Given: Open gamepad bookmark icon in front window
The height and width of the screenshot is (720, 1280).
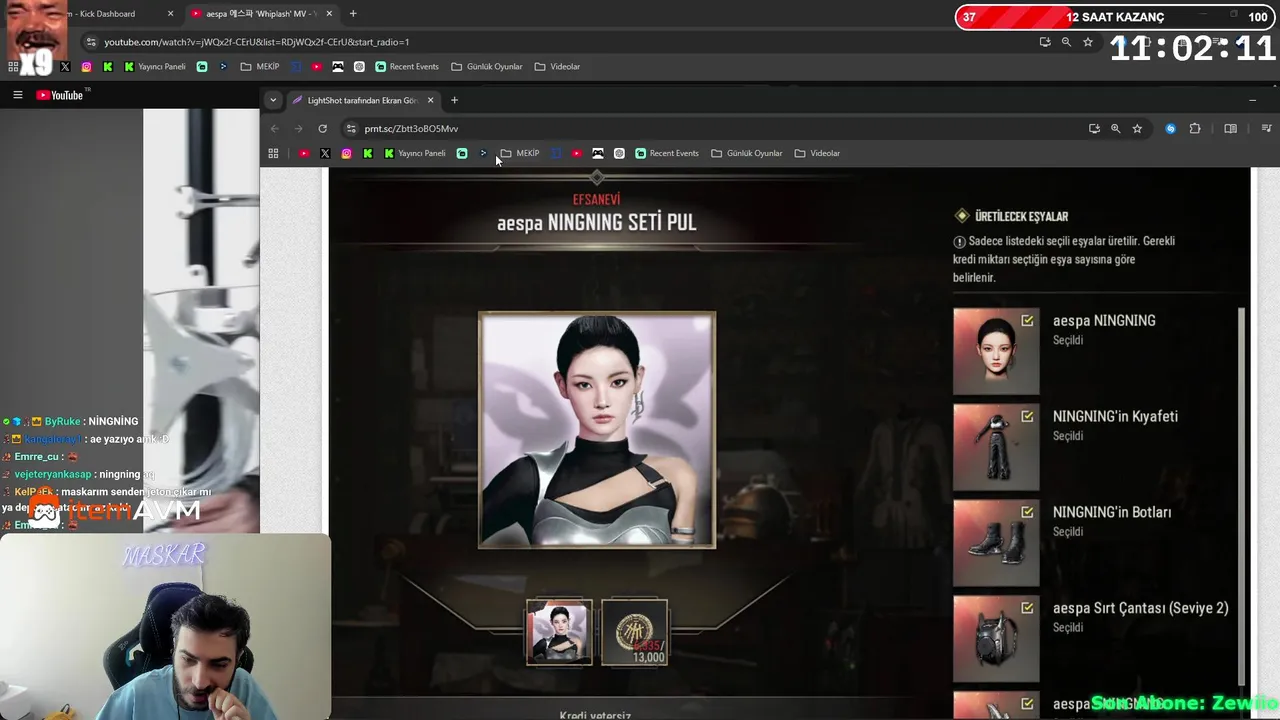Looking at the screenshot, I should (x=598, y=153).
